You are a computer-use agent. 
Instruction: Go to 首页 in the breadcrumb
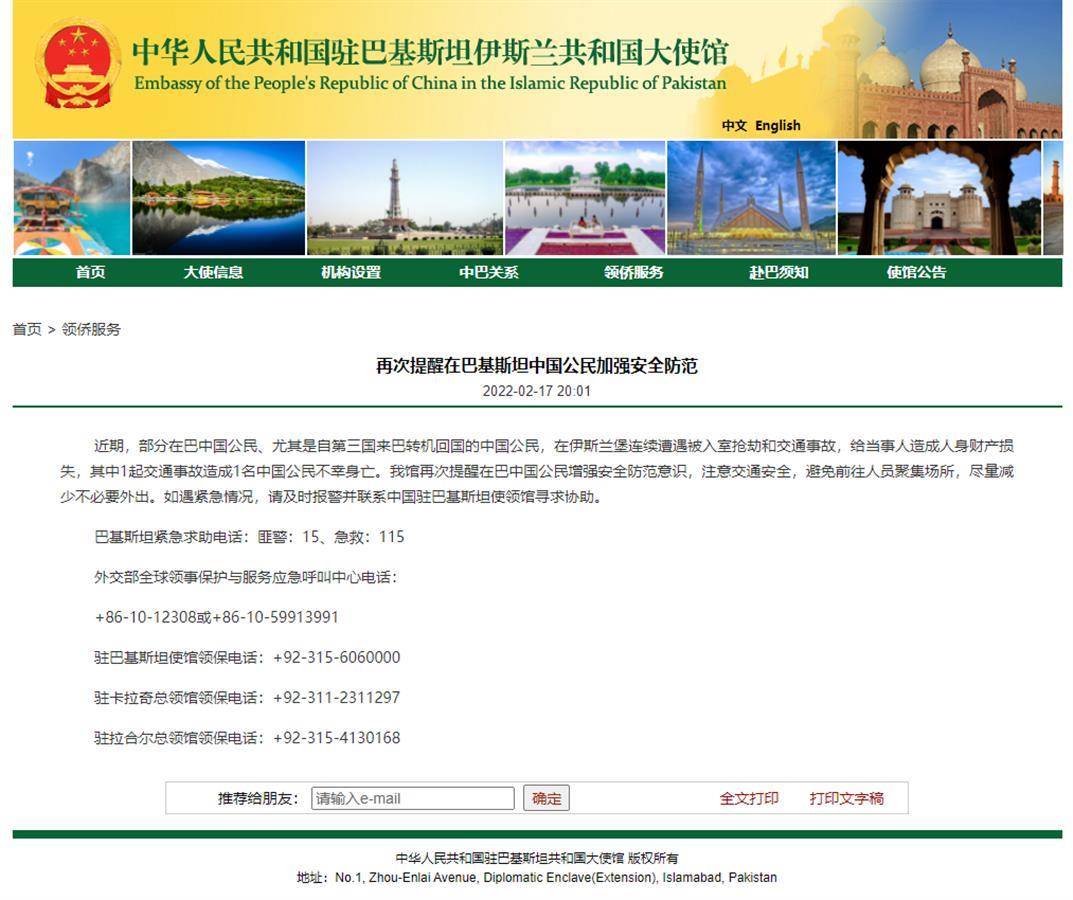click(27, 329)
